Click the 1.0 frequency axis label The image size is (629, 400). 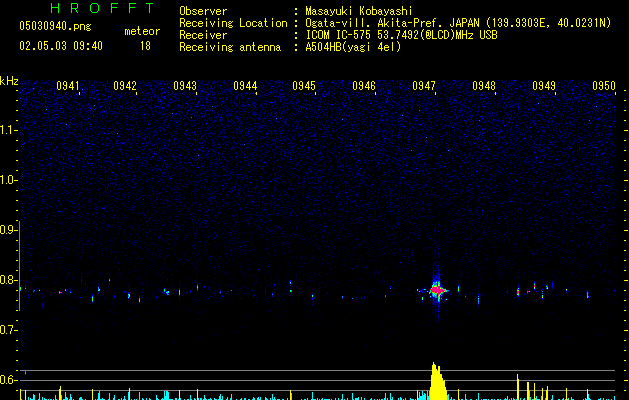[x=8, y=180]
